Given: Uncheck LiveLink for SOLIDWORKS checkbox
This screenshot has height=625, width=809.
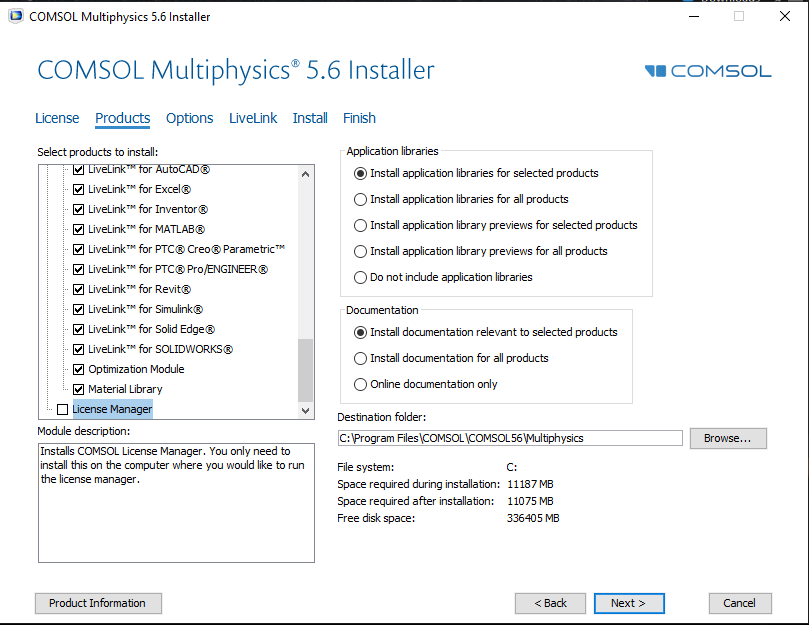Looking at the screenshot, I should 79,349.
